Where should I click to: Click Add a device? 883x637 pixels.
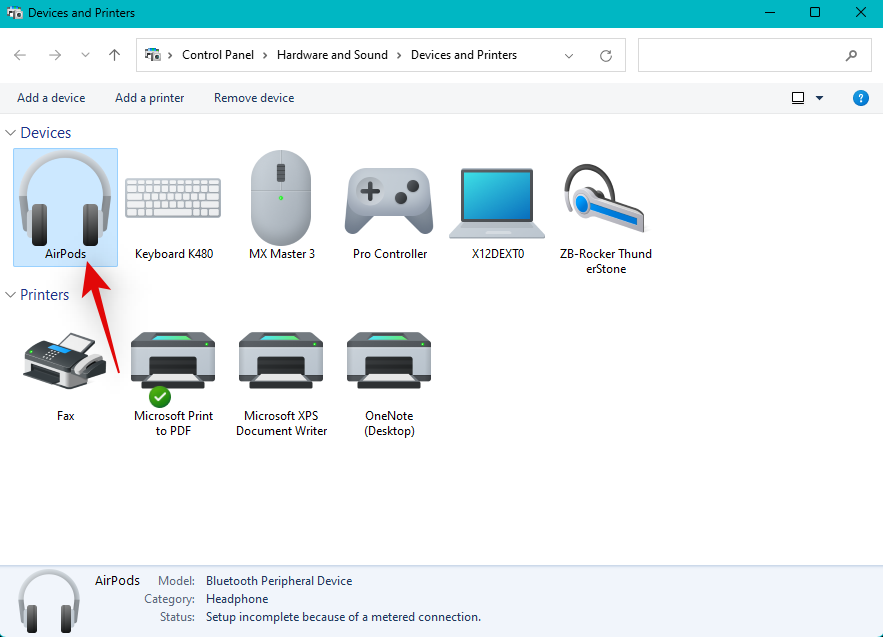coord(51,98)
